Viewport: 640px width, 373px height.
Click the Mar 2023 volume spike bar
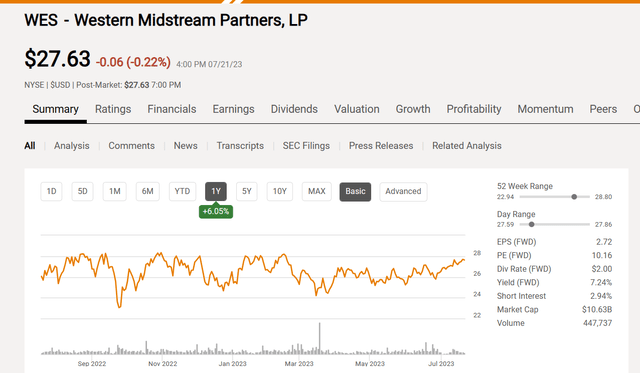(320, 338)
